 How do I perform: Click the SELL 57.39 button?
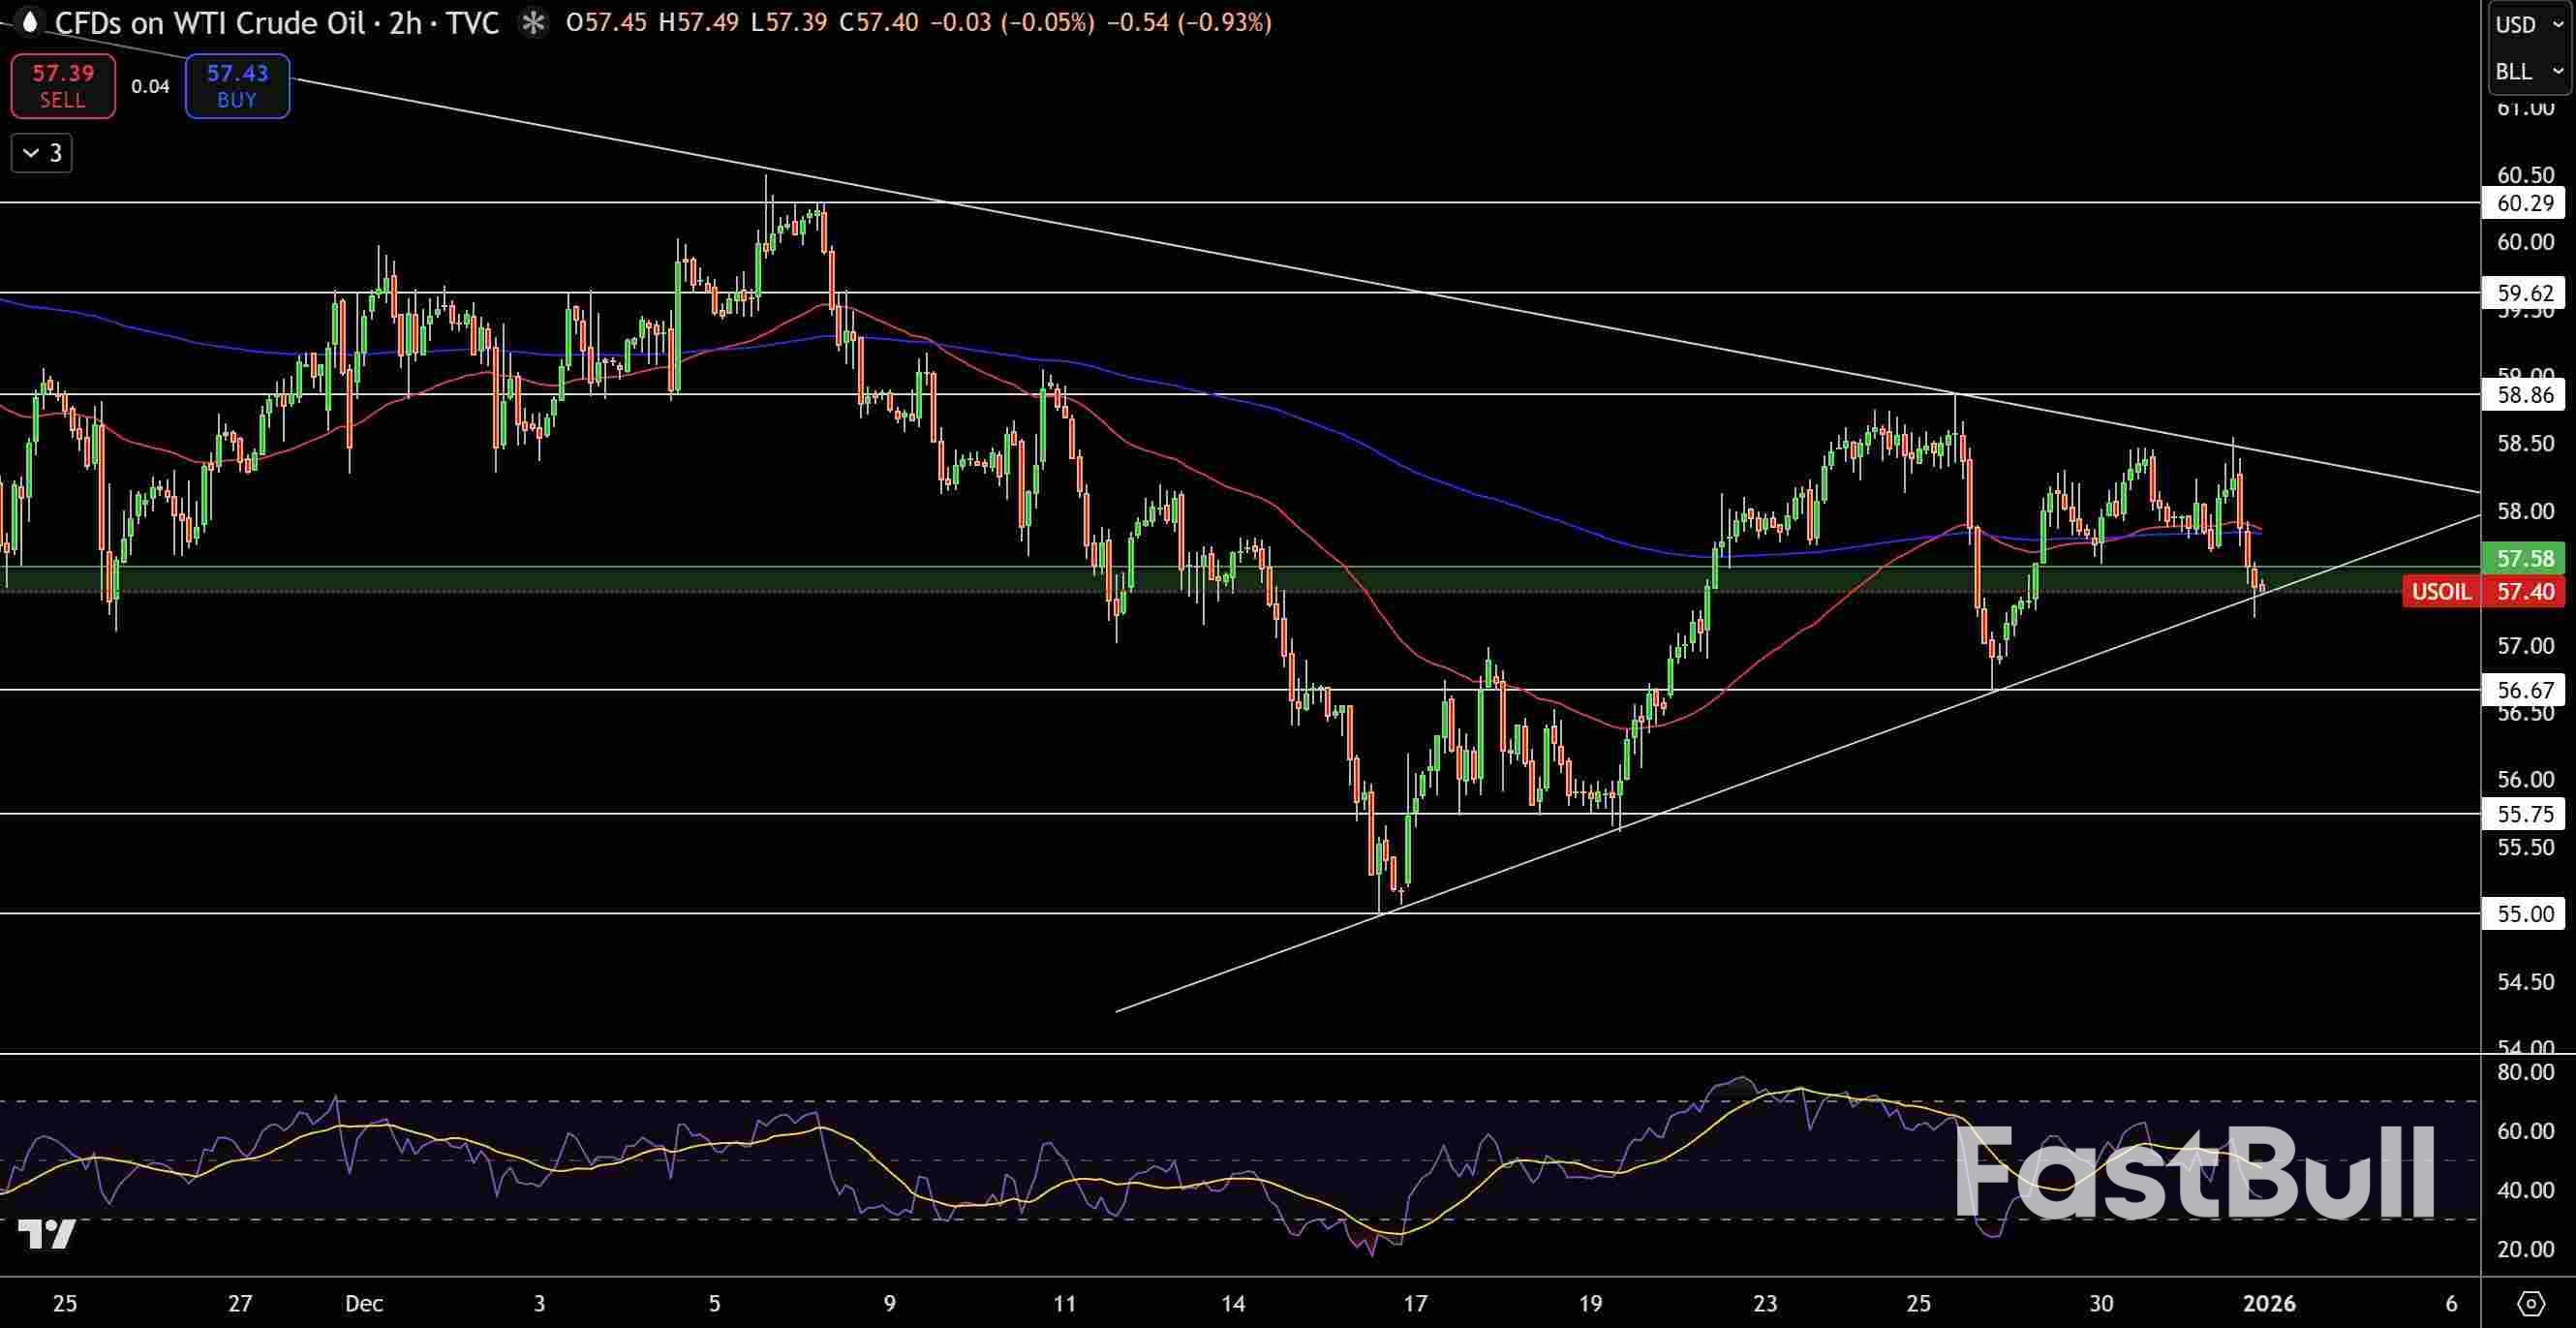[63, 86]
